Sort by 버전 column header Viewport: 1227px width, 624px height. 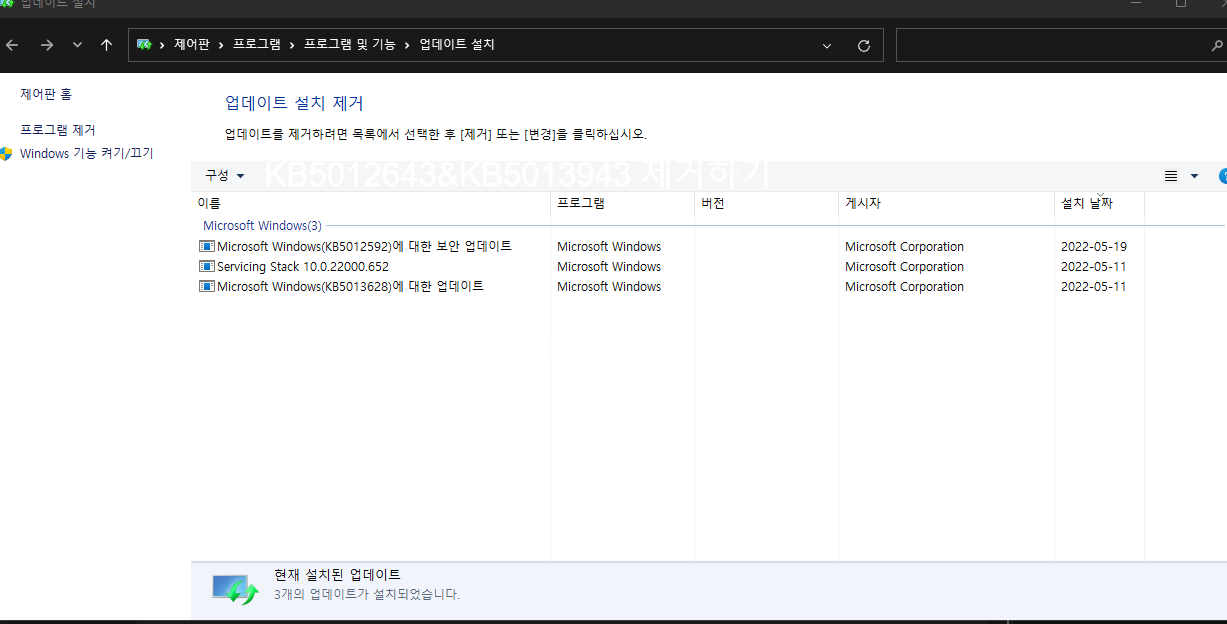(x=766, y=203)
